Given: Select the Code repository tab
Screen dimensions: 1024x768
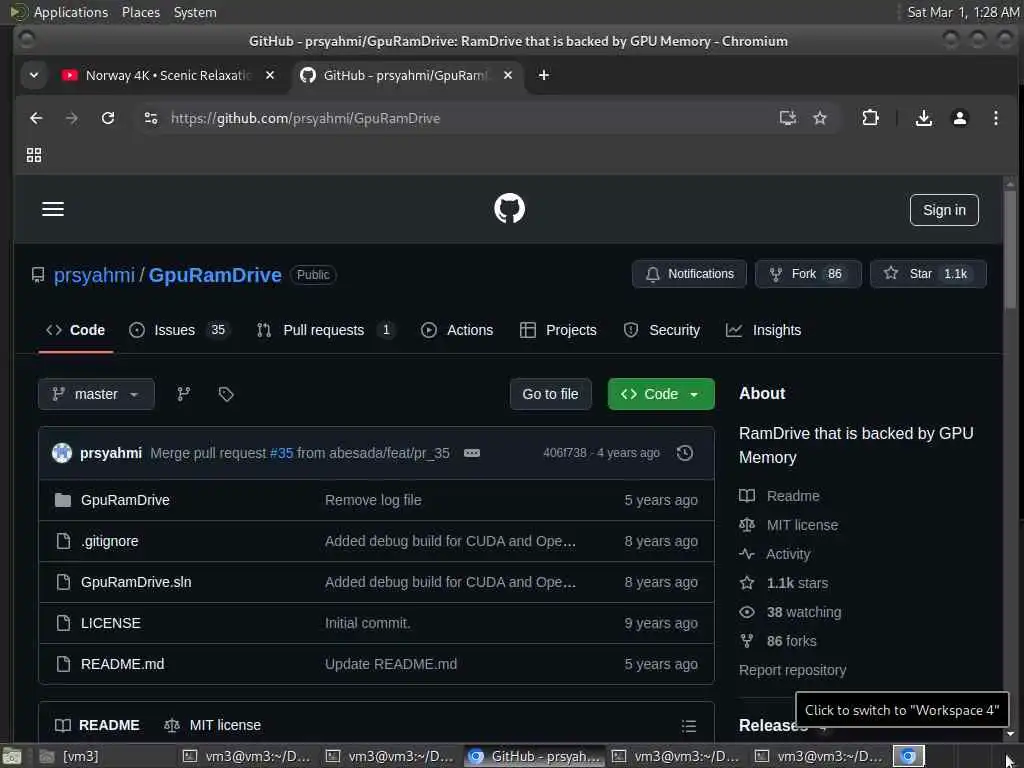Looking at the screenshot, I should point(76,330).
